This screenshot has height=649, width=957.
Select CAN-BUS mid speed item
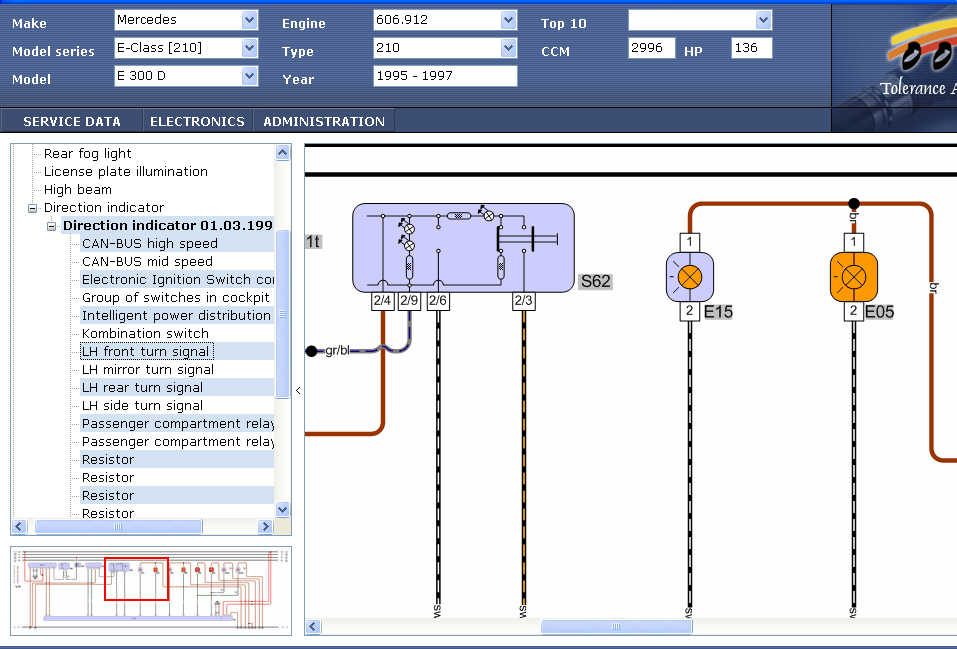pyautogui.click(x=147, y=262)
